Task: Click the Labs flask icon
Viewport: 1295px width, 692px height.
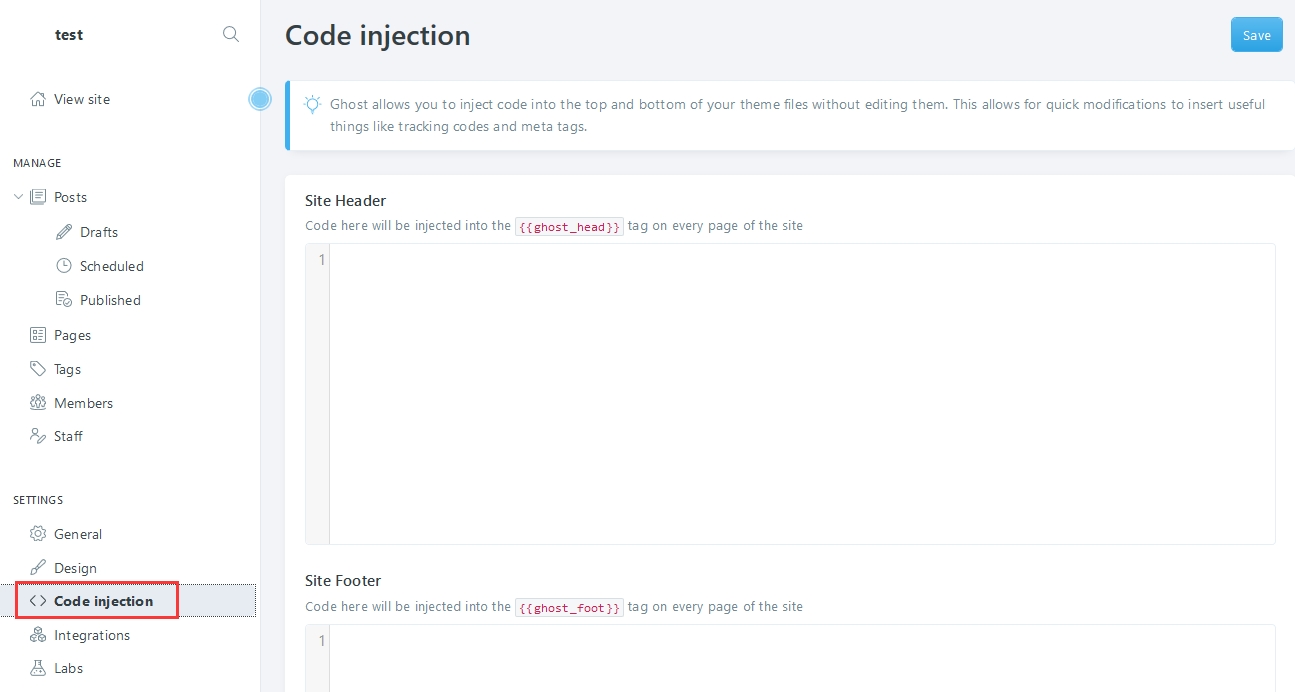Action: tap(38, 668)
